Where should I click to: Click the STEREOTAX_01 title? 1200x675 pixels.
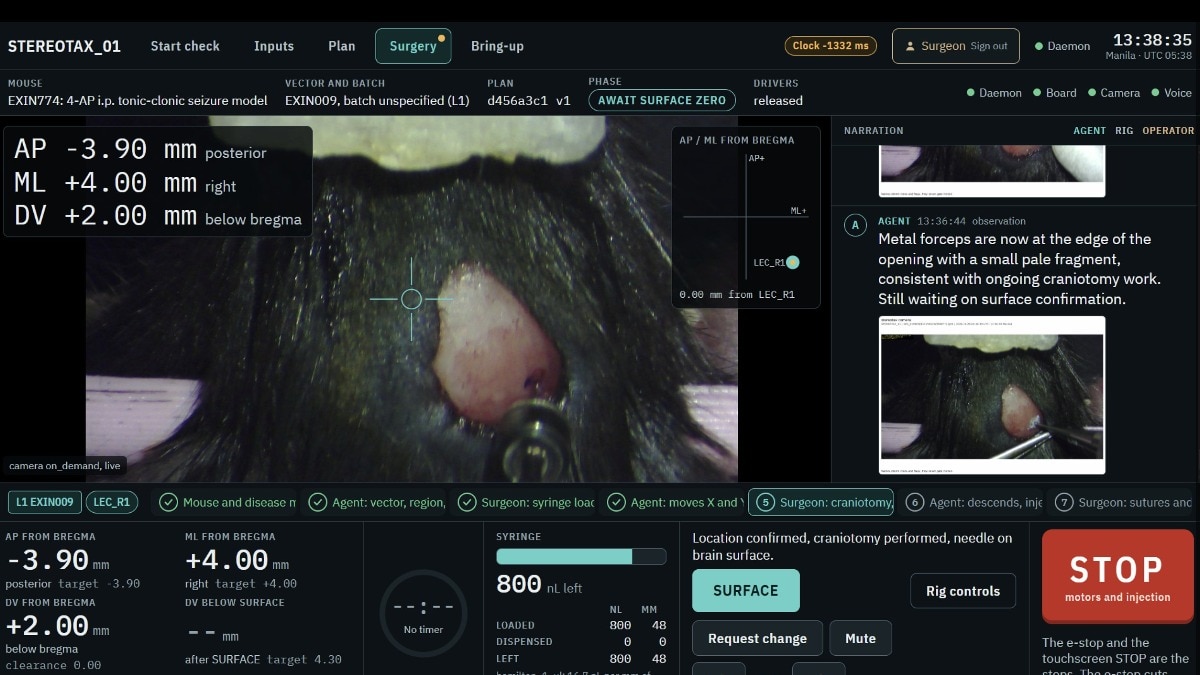point(64,46)
